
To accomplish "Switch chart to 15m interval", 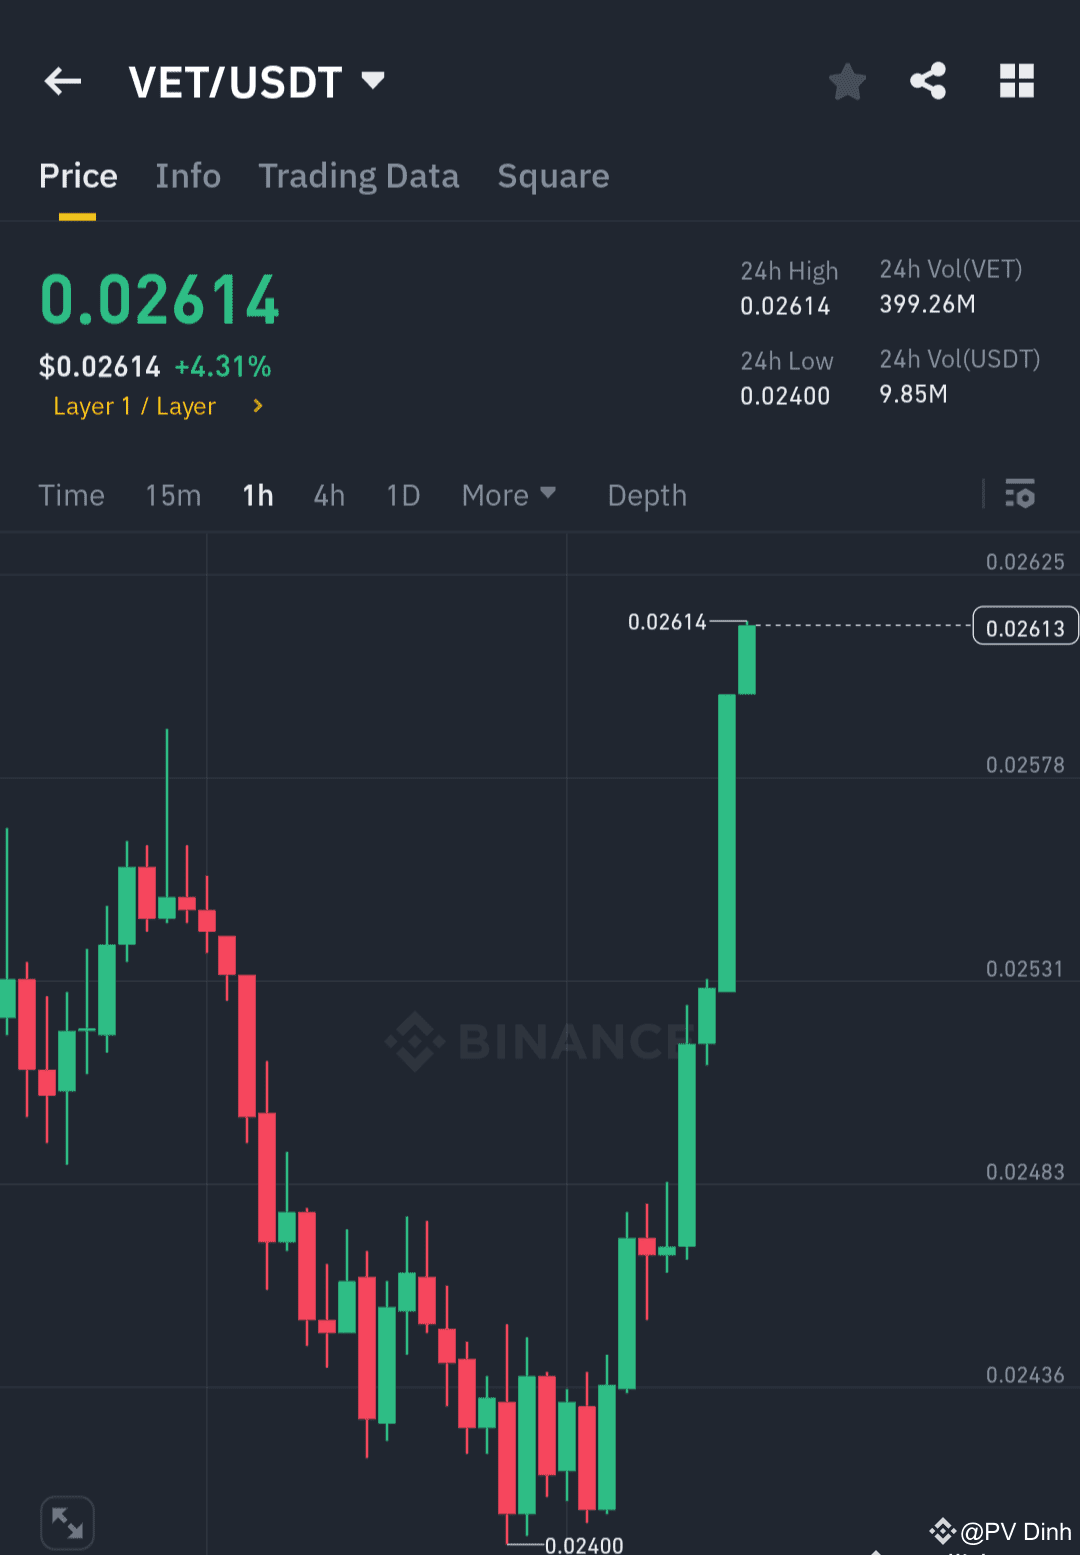I will tap(172, 495).
